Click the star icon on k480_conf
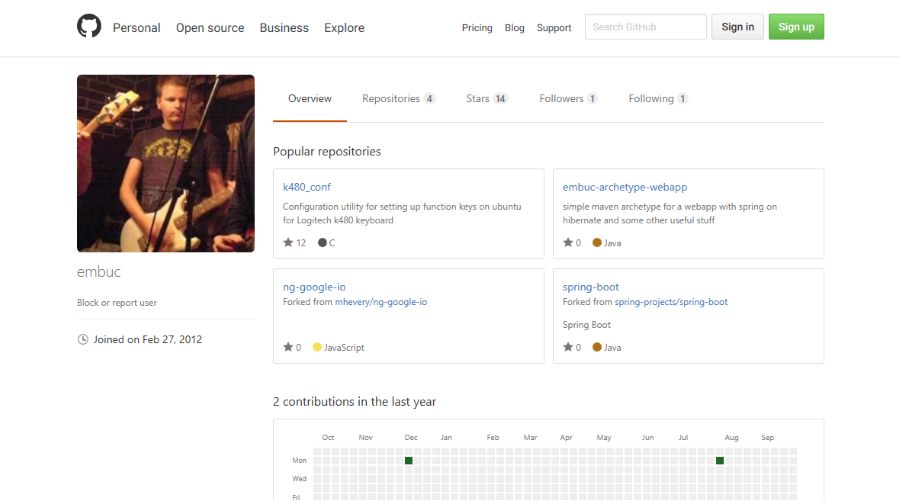The width and height of the screenshot is (900, 500). pyautogui.click(x=288, y=243)
